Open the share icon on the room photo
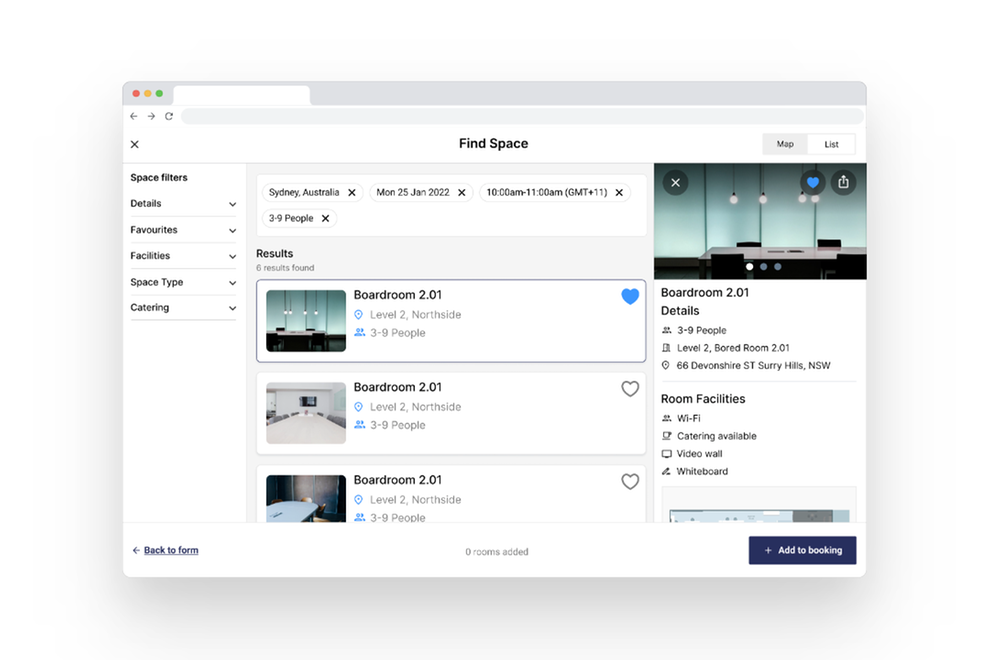This screenshot has width=990, height=660. point(845,182)
